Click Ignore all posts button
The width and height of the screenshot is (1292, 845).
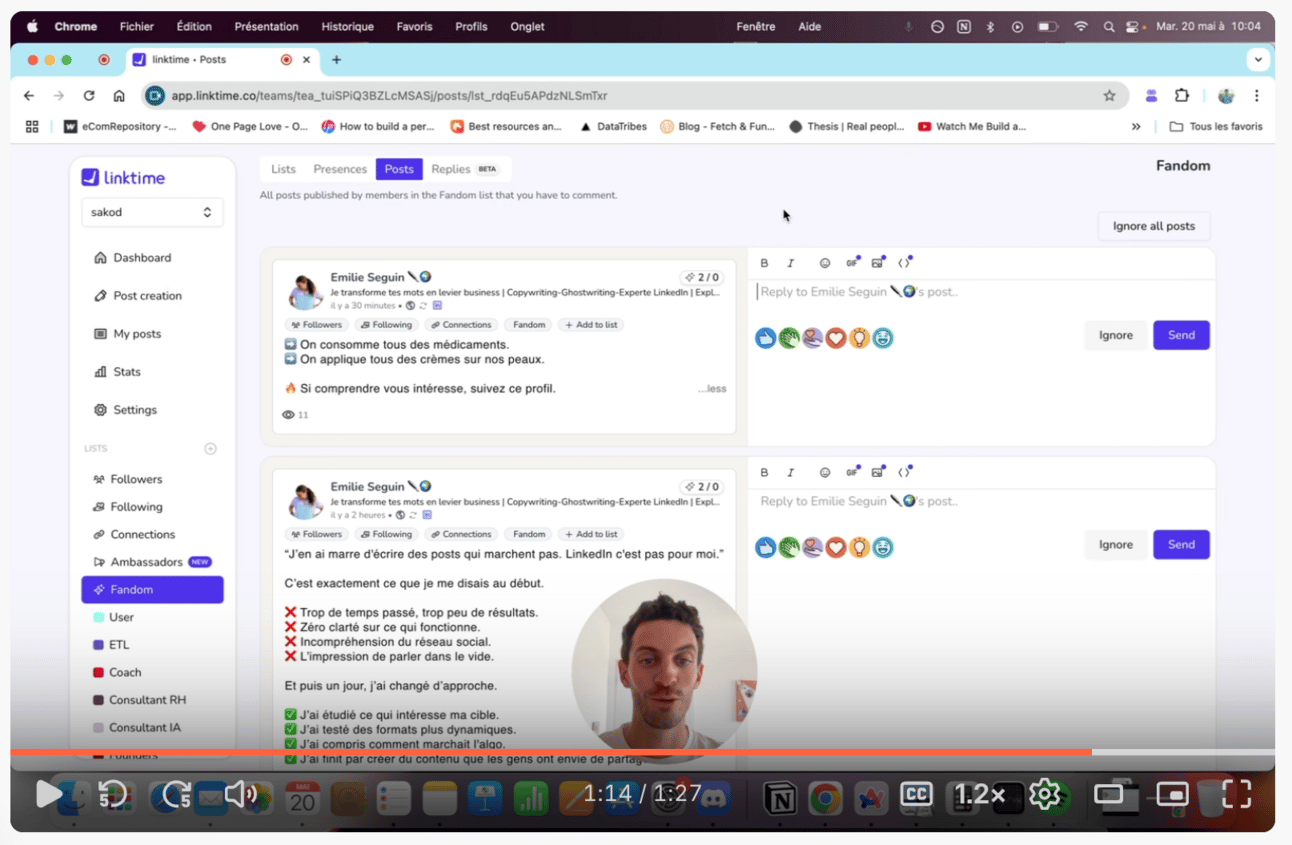pos(1153,226)
